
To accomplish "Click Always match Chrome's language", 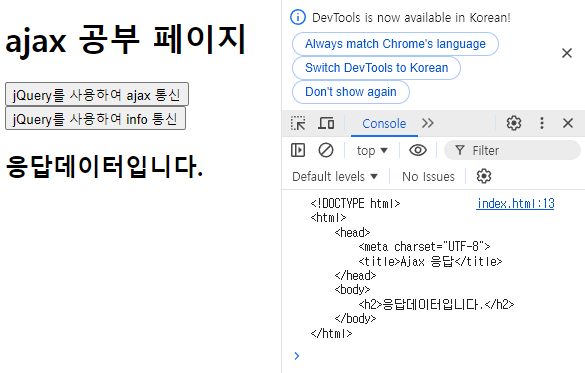I will (x=395, y=44).
